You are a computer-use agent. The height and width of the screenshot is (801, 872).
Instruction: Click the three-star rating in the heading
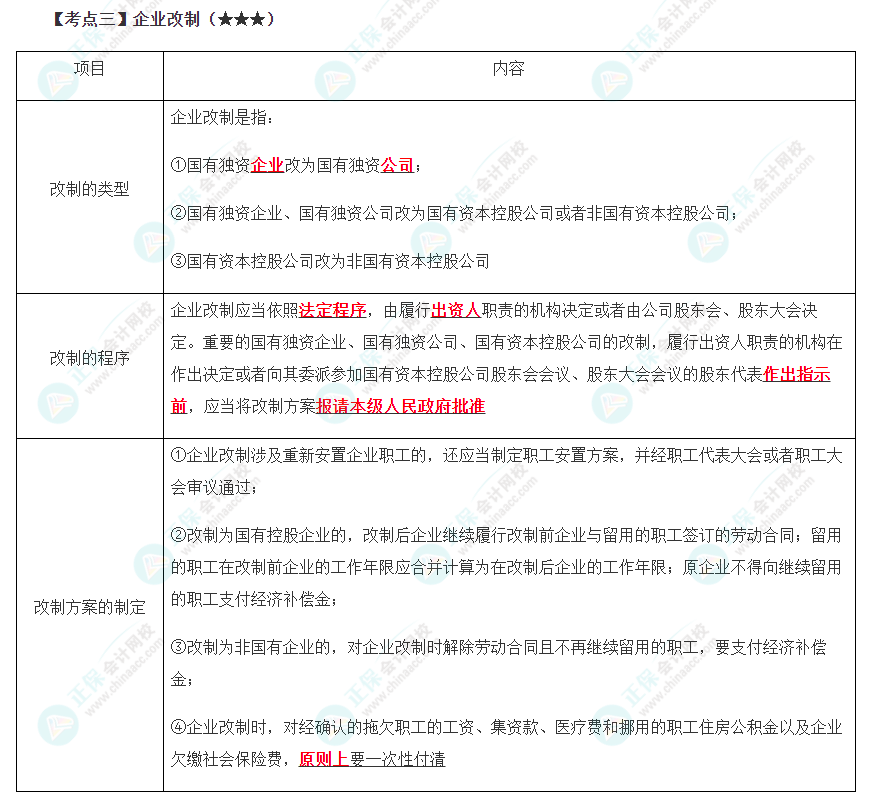pyautogui.click(x=241, y=19)
